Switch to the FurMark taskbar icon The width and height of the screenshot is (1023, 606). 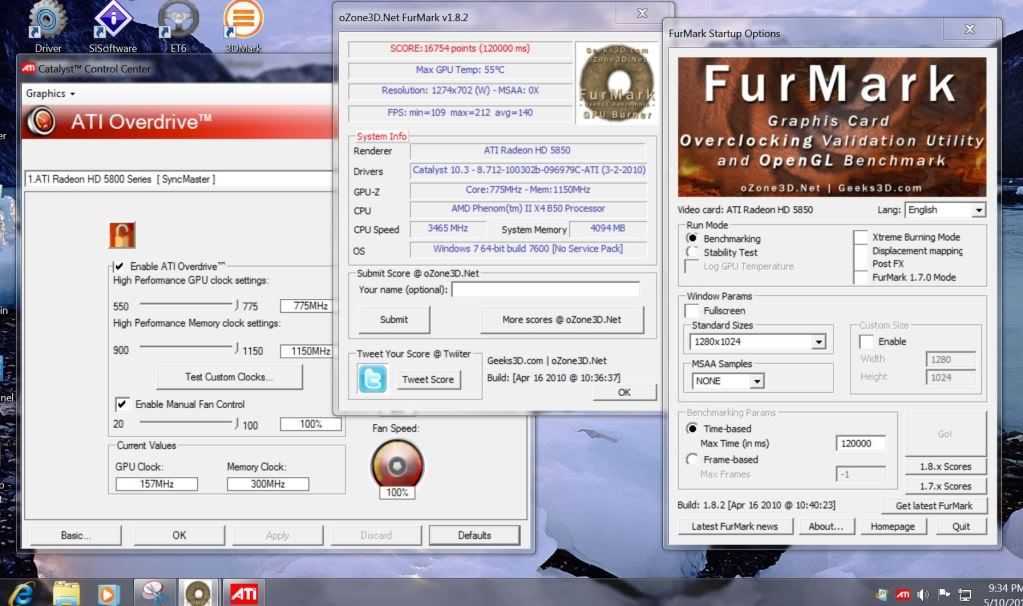[x=198, y=594]
